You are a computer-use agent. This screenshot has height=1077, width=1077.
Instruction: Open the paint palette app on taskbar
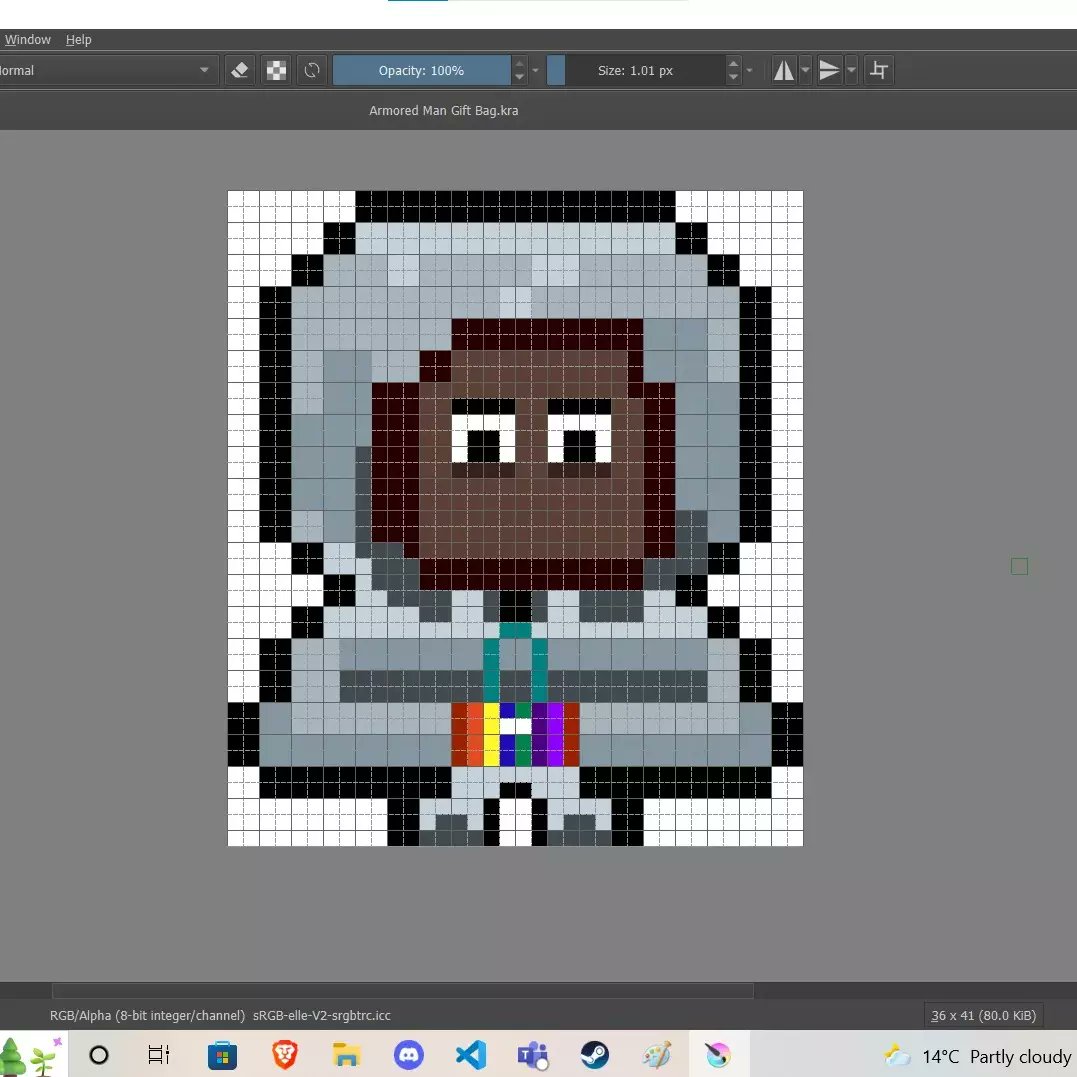tap(657, 1055)
